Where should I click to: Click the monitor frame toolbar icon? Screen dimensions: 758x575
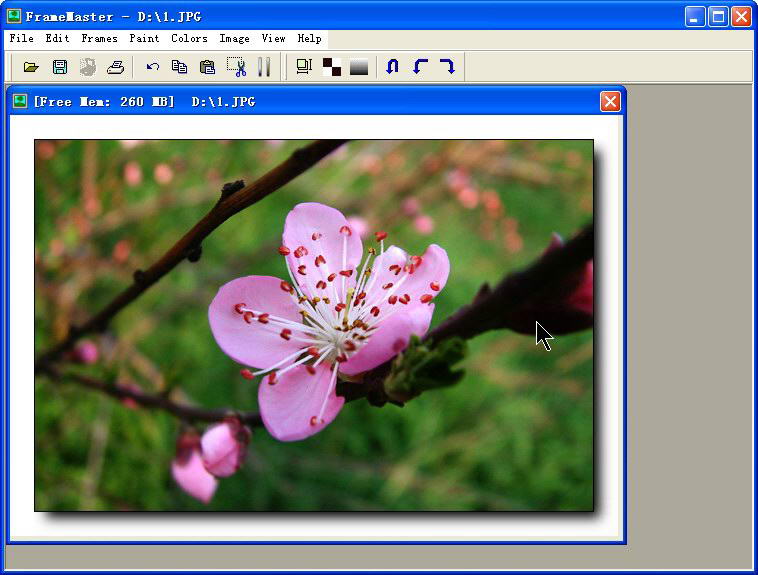click(x=304, y=67)
